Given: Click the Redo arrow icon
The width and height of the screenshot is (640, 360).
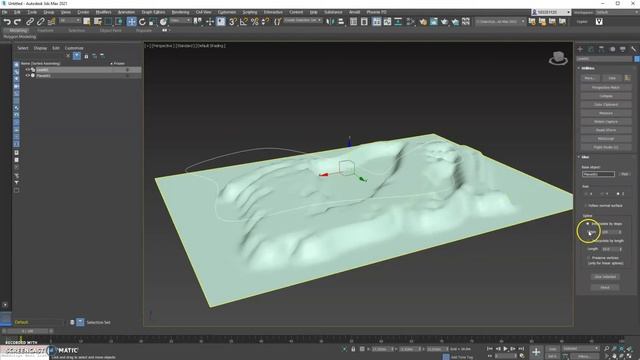Looking at the screenshot, I should (x=18, y=22).
